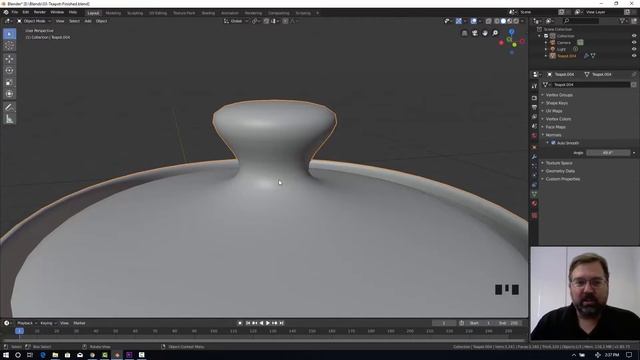Switch to Solid viewport shading
The image size is (640, 360).
[x=503, y=21]
